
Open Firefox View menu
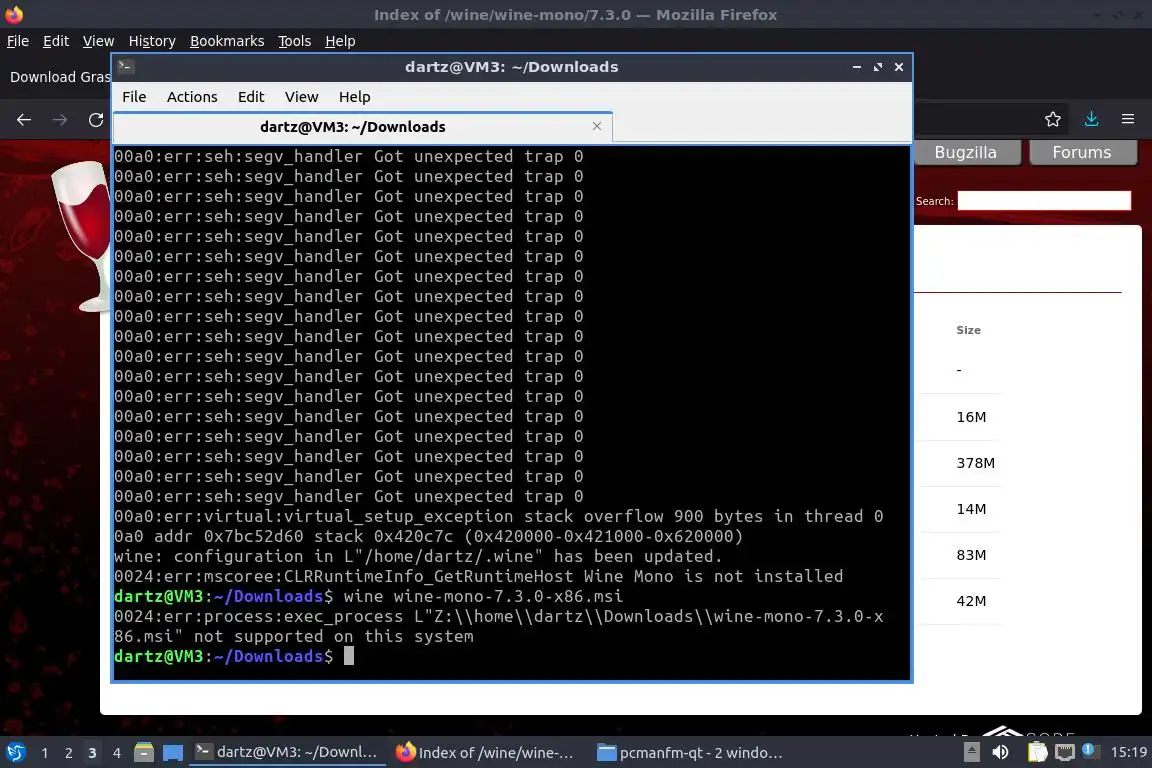[x=98, y=41]
